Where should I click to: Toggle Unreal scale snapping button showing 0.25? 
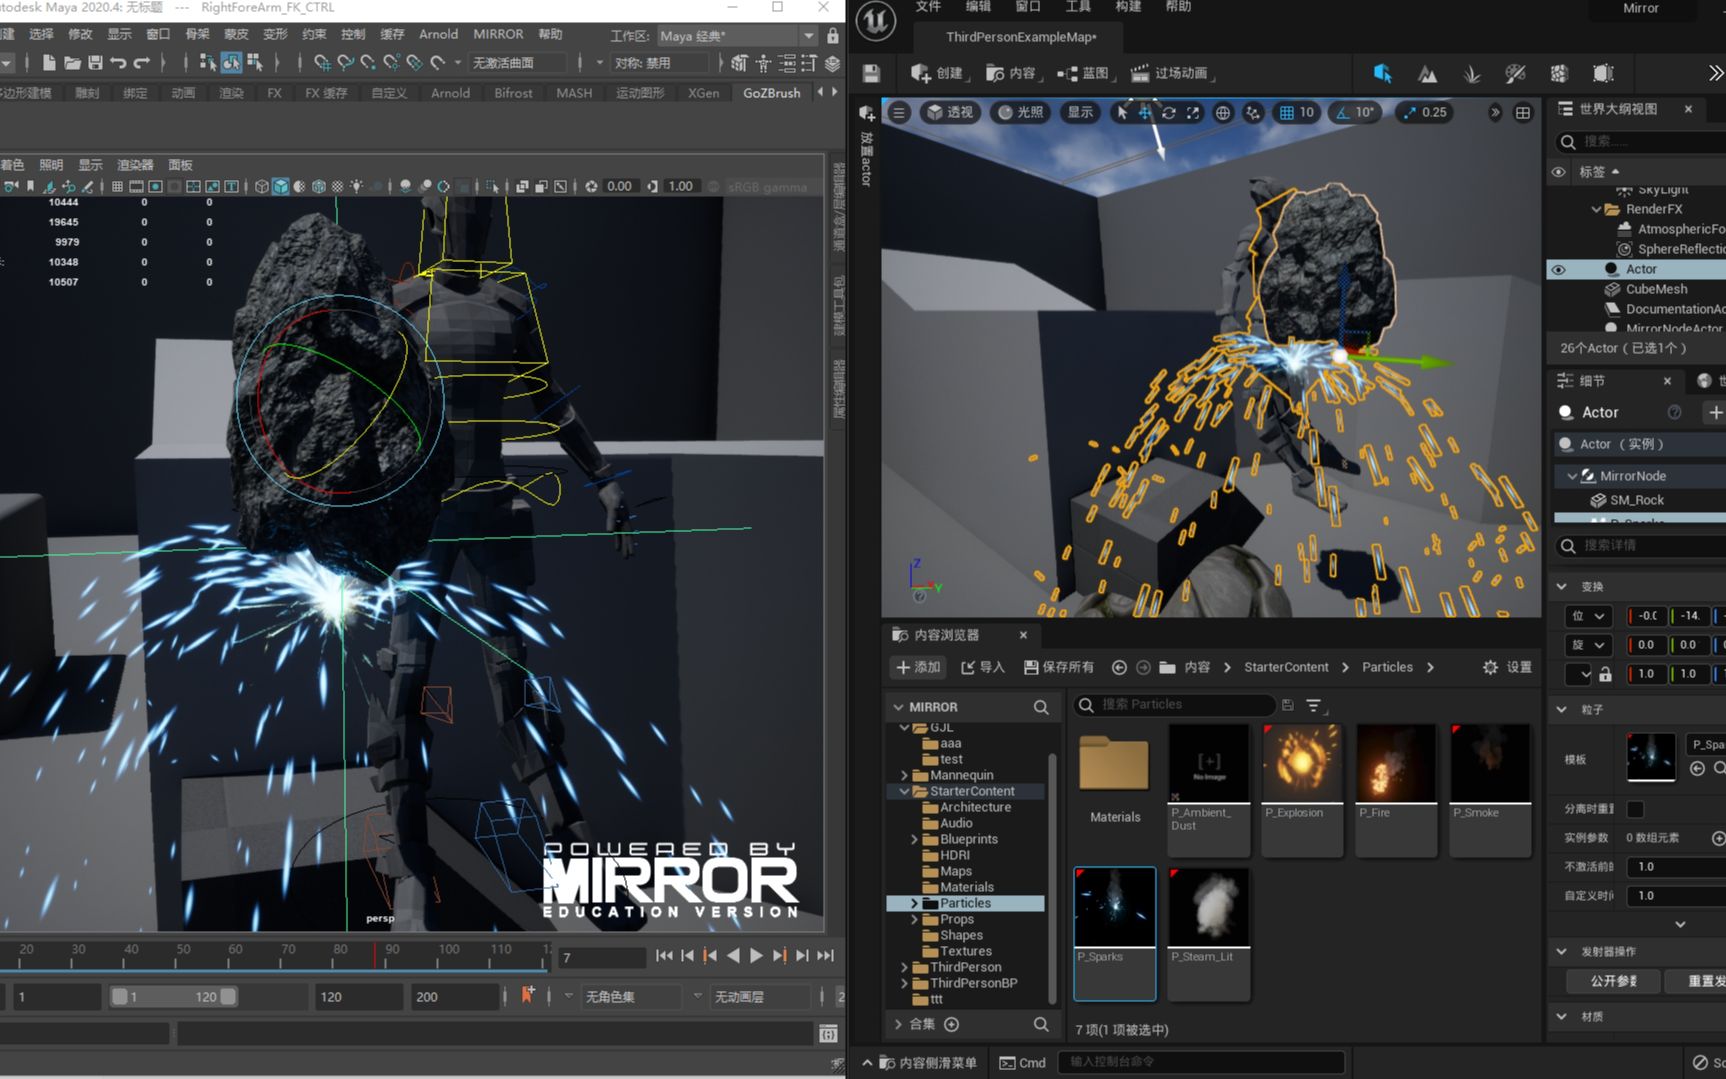(1425, 112)
